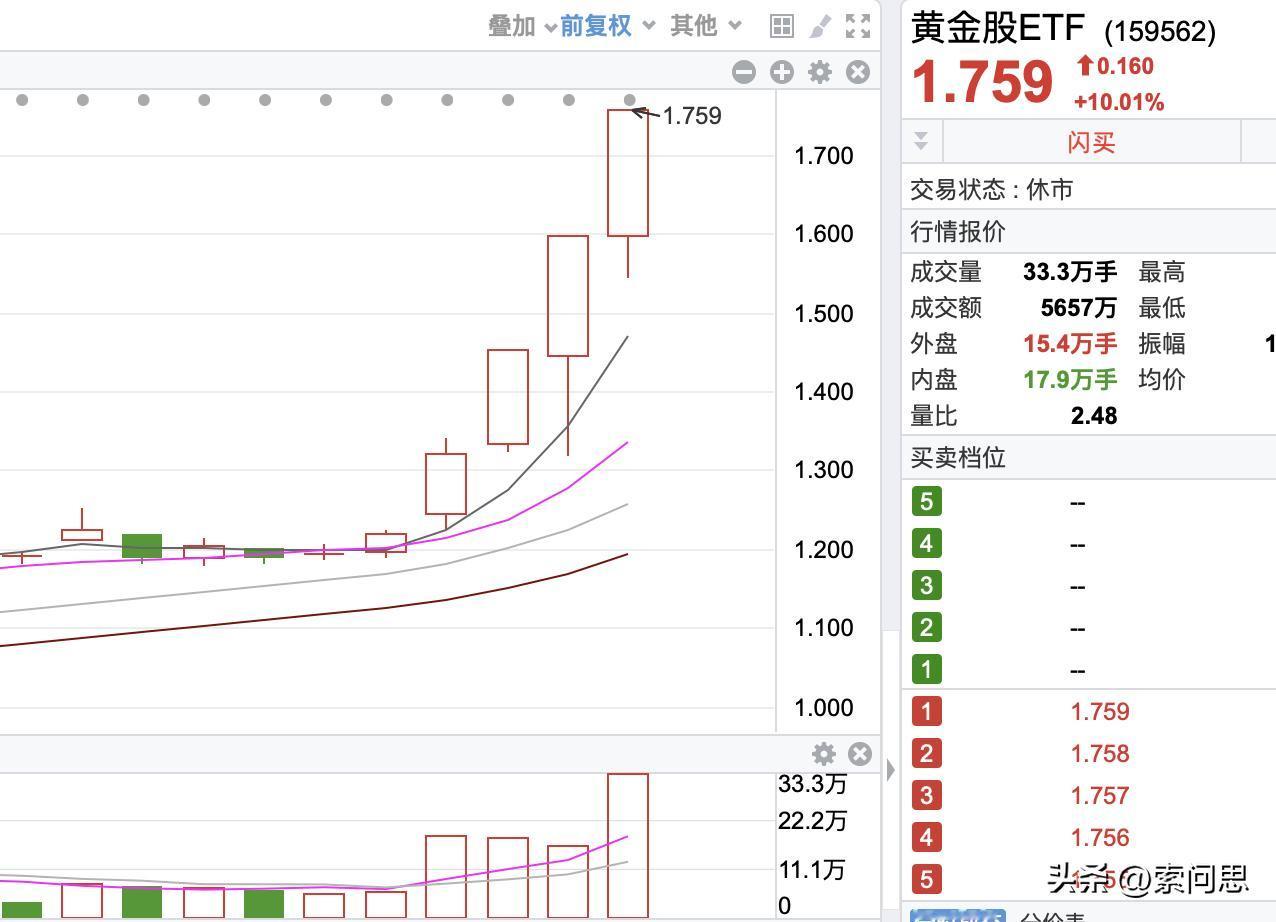
Task: Select buy level 5 in order book
Action: 926,502
